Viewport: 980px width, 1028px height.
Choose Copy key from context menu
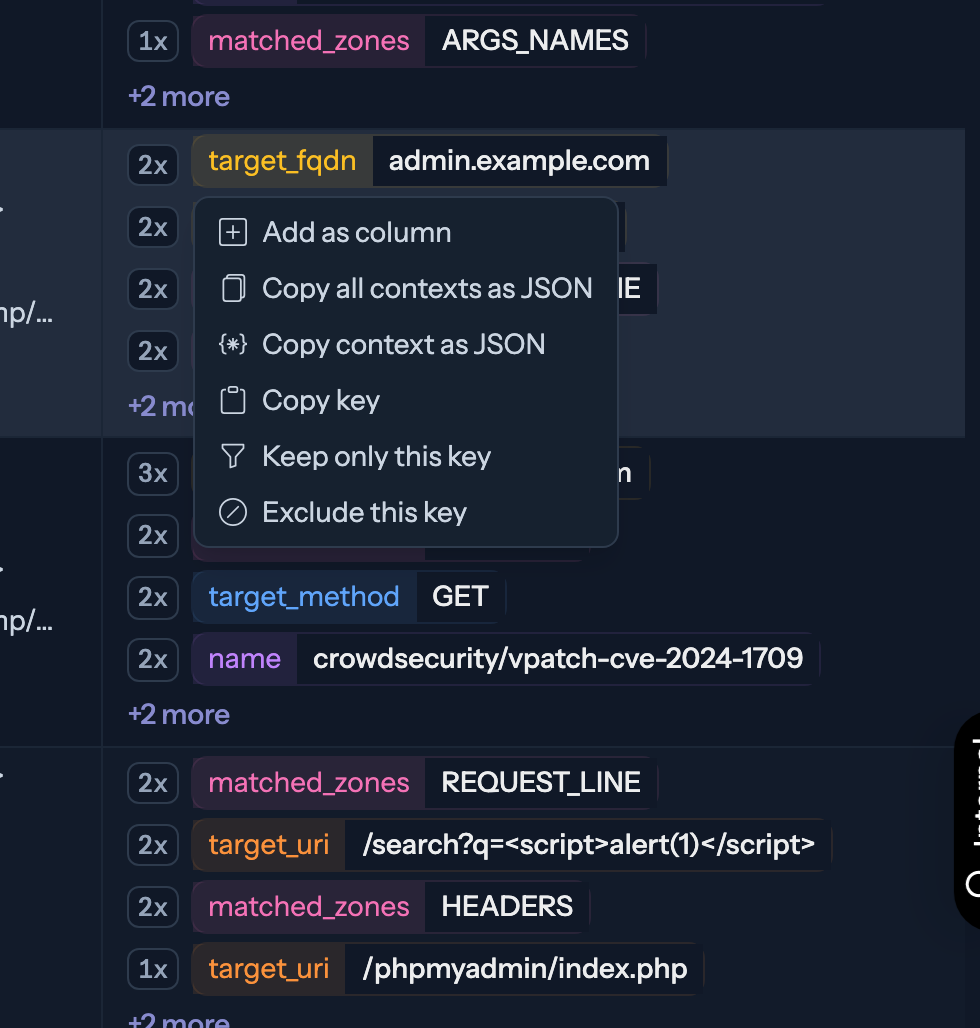coord(406,401)
